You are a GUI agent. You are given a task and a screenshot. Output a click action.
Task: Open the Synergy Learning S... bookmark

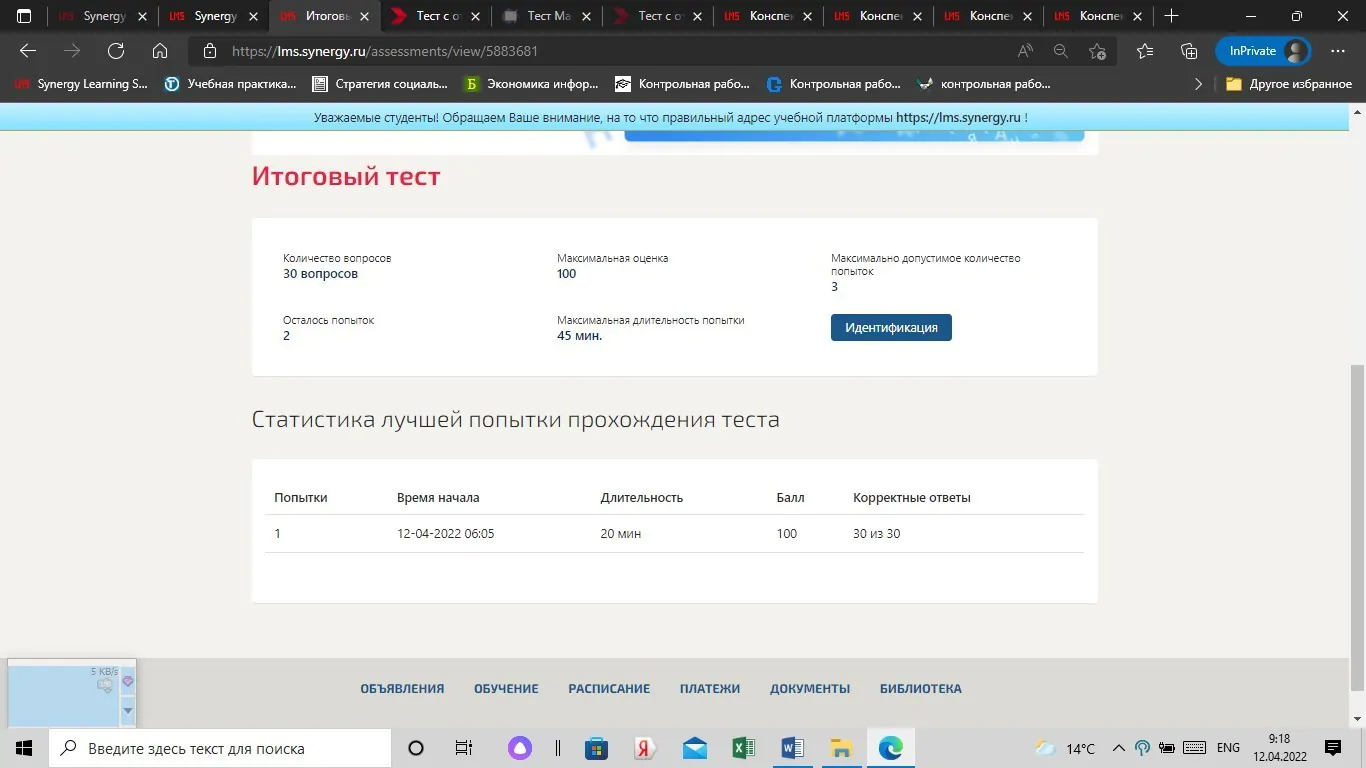[80, 84]
